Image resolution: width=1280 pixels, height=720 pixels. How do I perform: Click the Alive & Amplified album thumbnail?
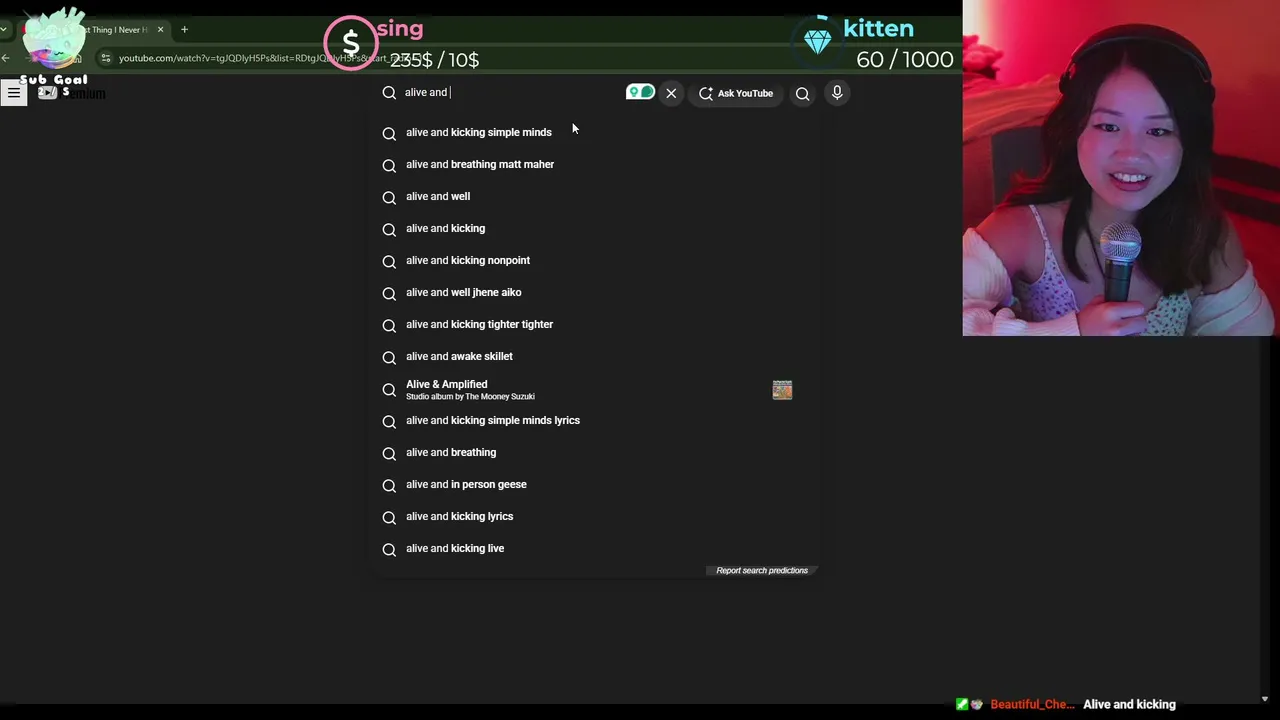[782, 389]
